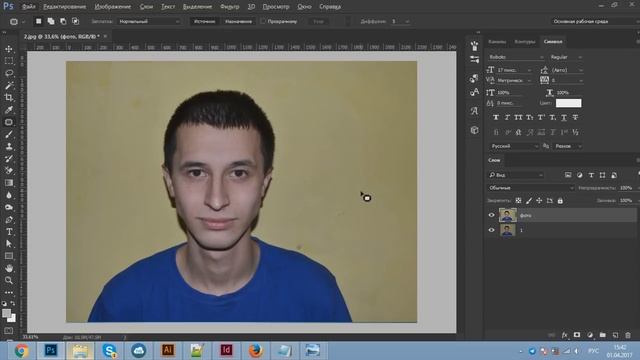
Task: Open the Файл menu
Action: click(x=28, y=7)
